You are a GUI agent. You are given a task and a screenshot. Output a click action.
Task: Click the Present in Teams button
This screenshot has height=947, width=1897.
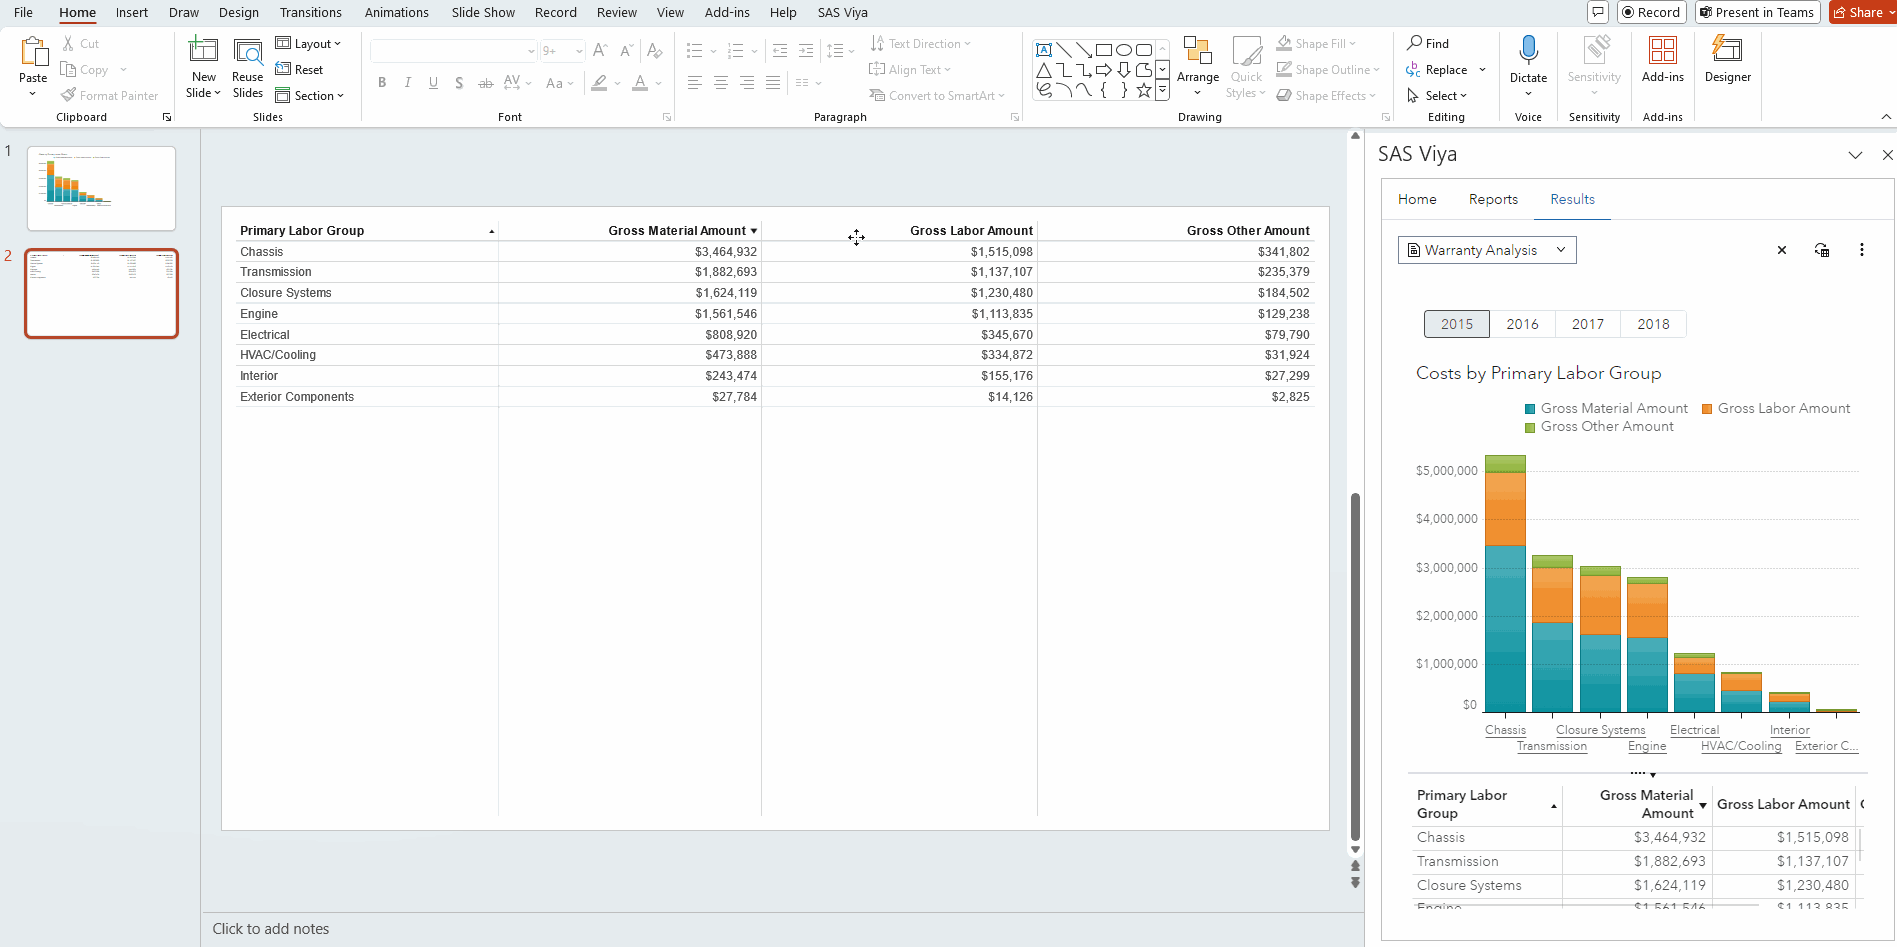pos(1757,12)
